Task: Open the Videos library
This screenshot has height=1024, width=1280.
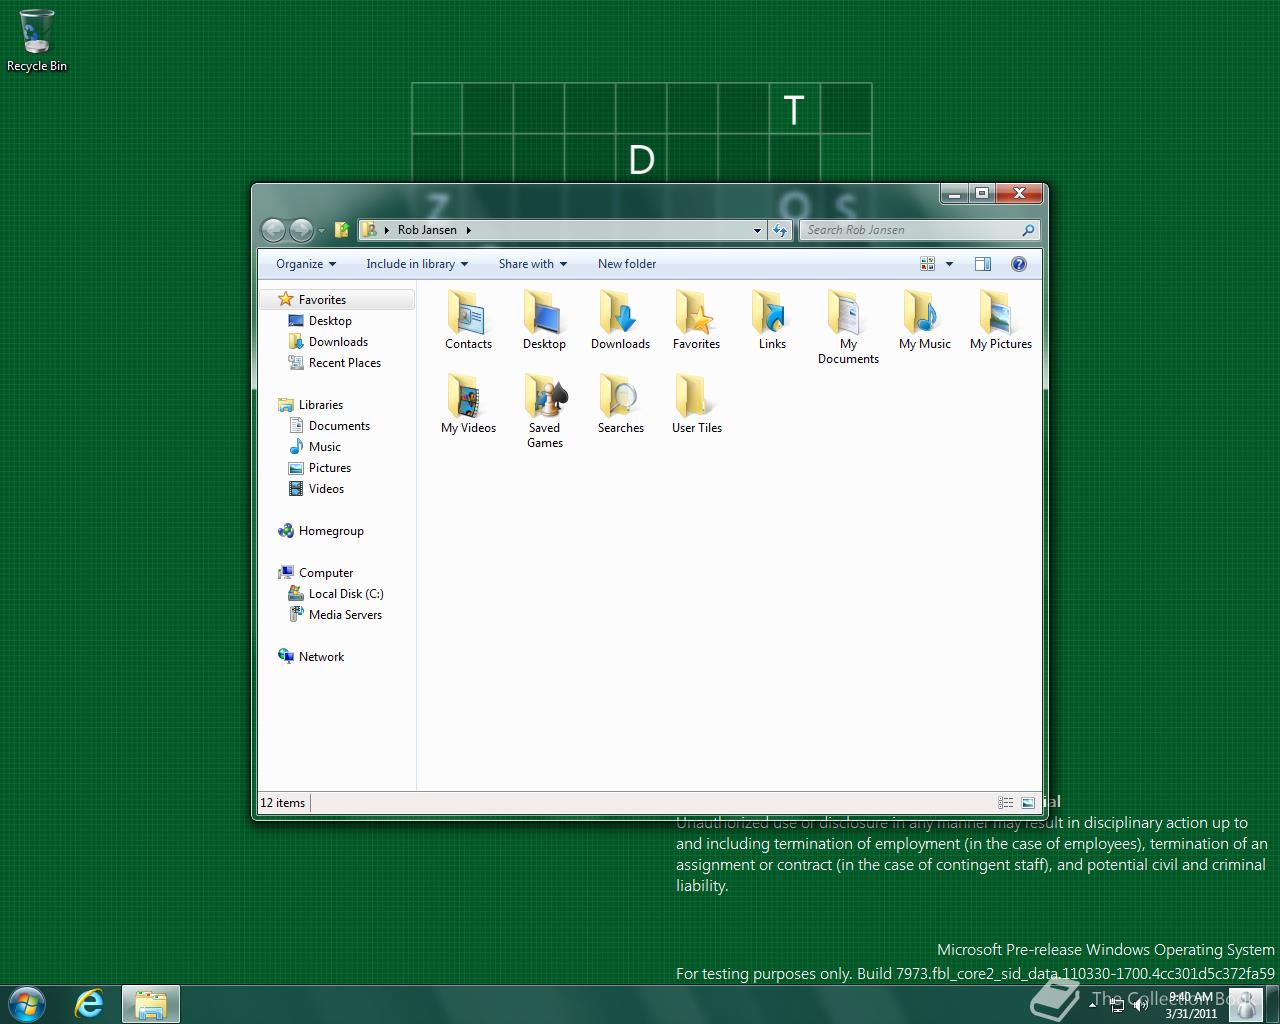Action: (x=326, y=489)
